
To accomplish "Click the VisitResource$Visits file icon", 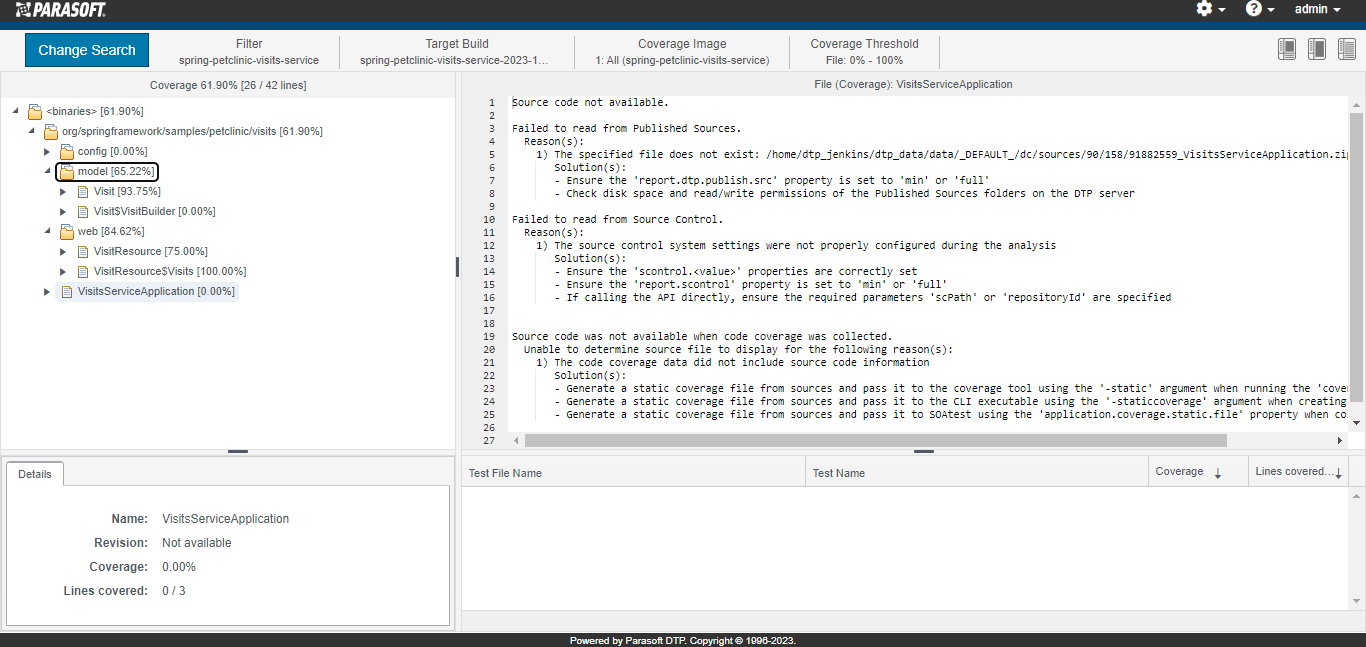I will tap(83, 271).
